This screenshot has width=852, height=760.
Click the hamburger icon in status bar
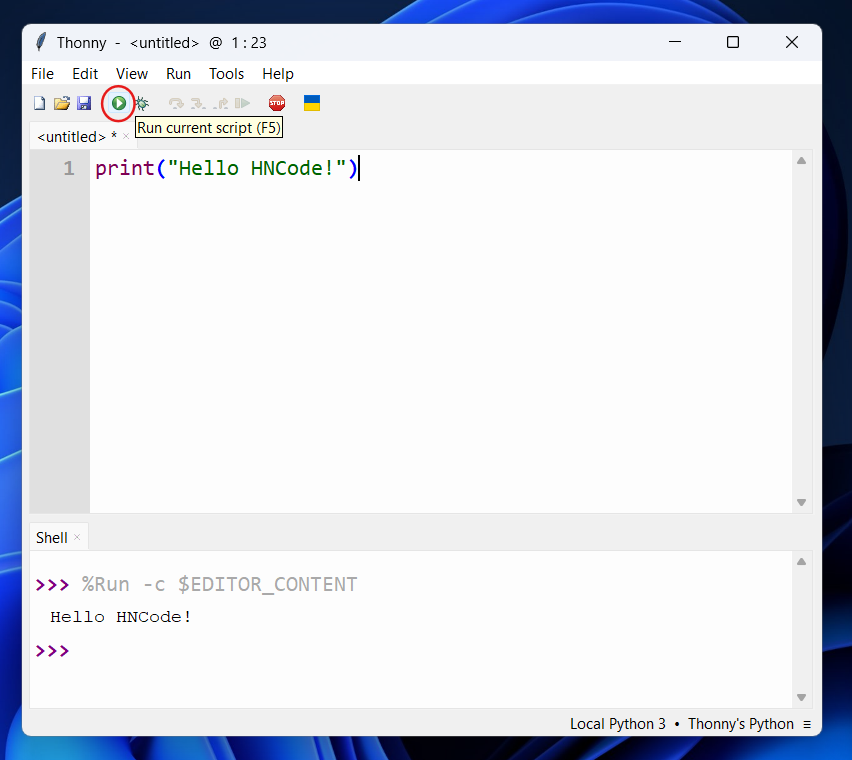807,725
